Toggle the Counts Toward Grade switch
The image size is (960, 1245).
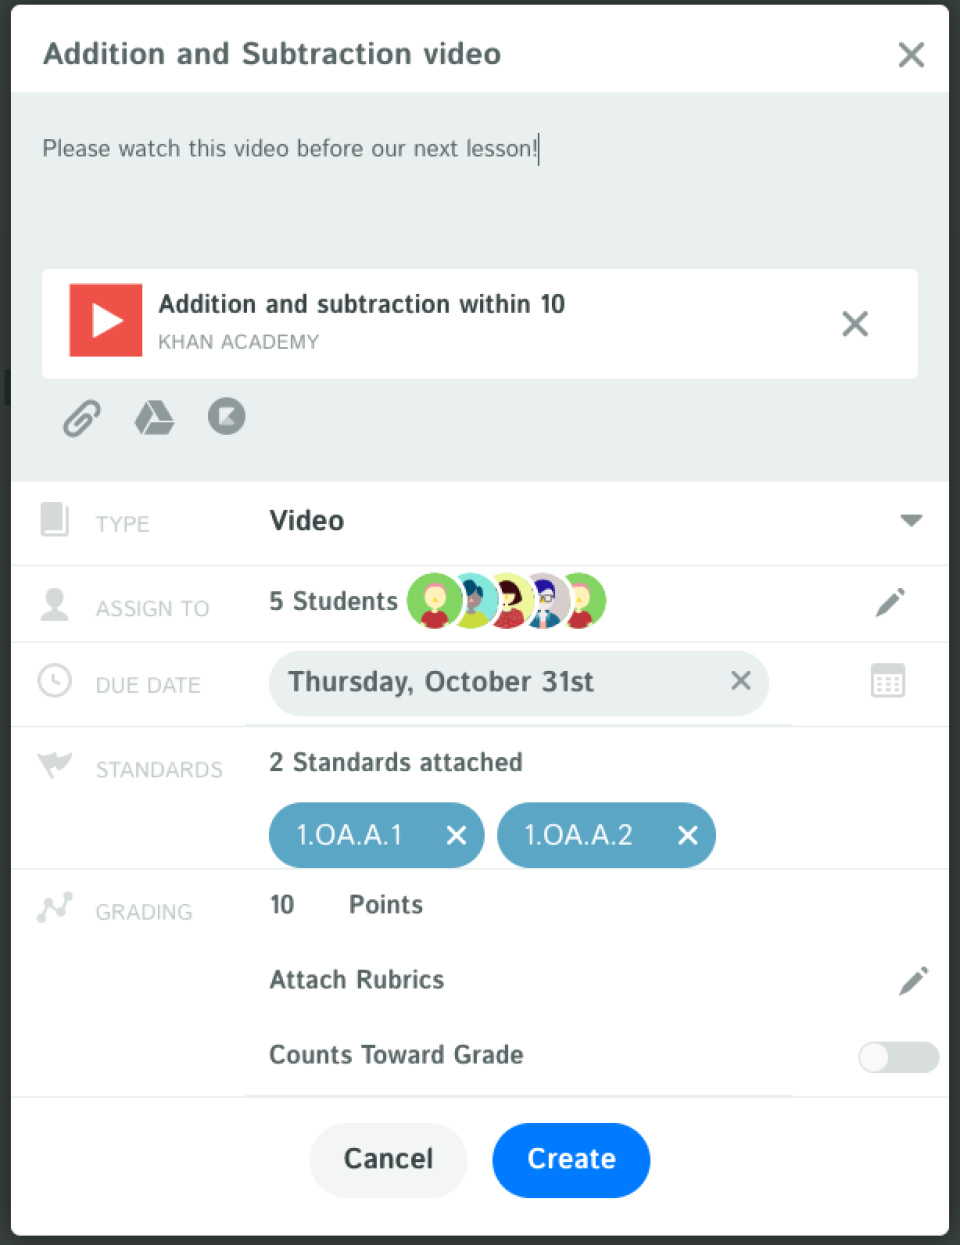click(x=898, y=1057)
